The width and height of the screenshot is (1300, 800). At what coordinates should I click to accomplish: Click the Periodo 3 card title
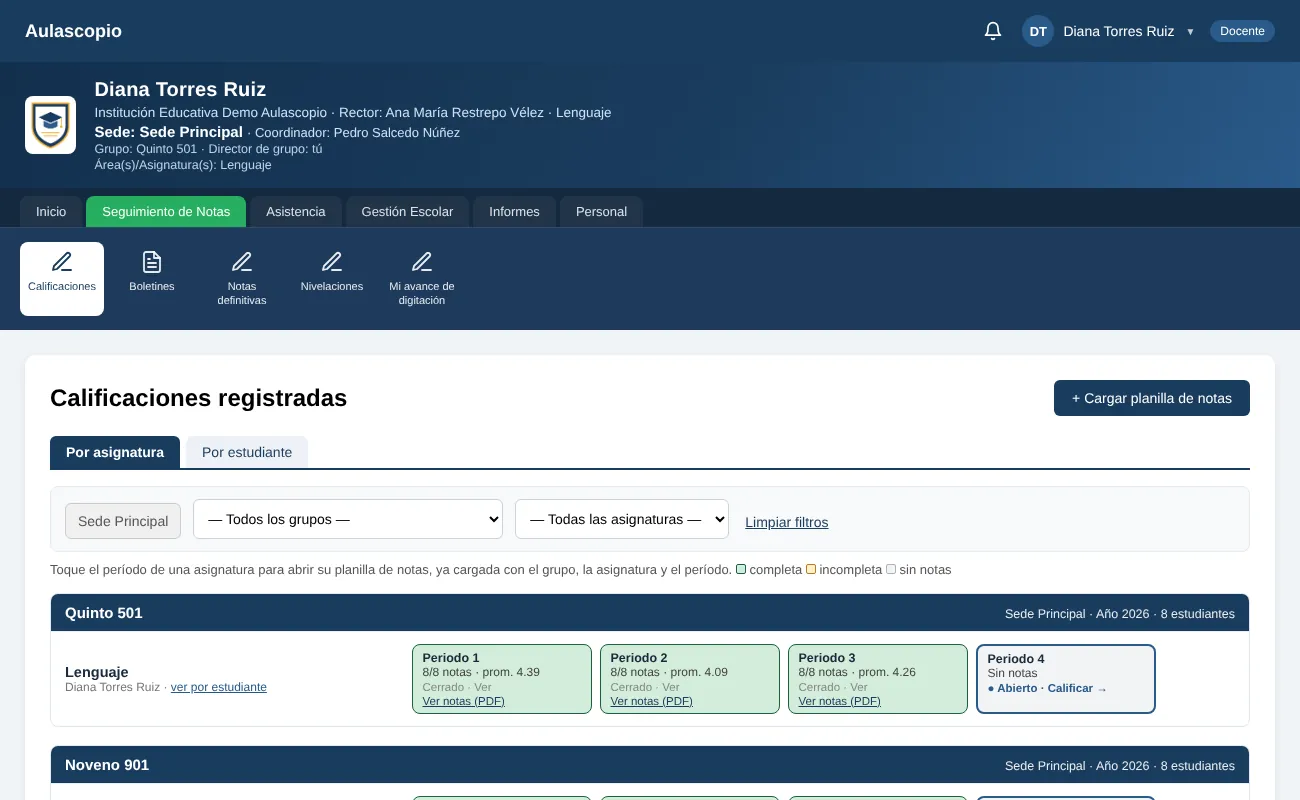pyautogui.click(x=827, y=658)
